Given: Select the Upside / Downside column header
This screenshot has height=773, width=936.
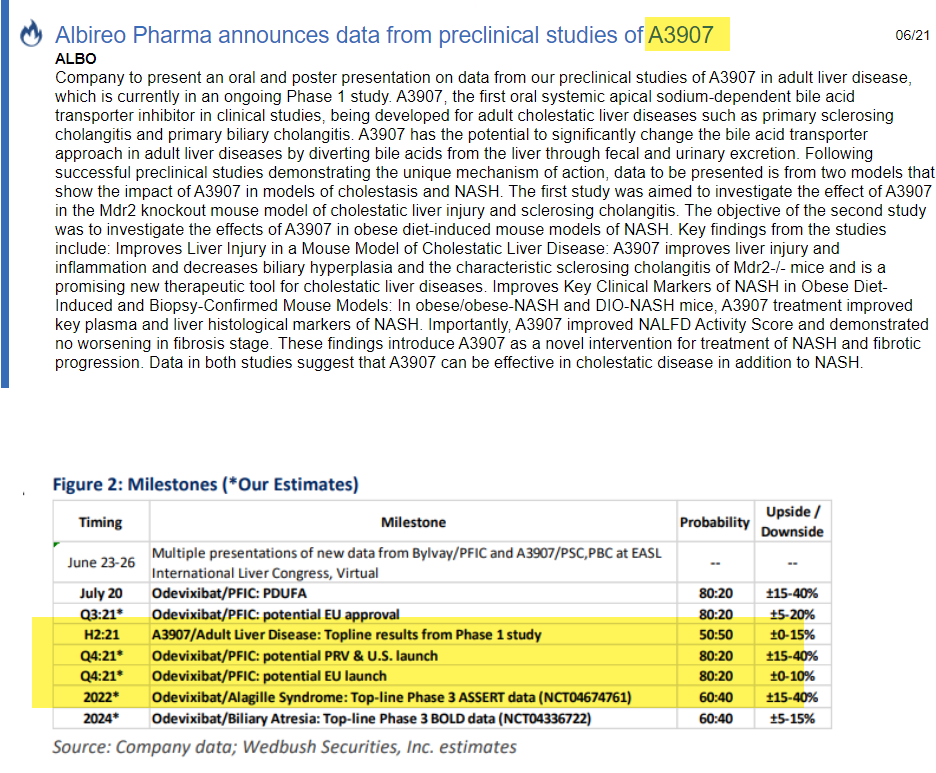Looking at the screenshot, I should [792, 522].
